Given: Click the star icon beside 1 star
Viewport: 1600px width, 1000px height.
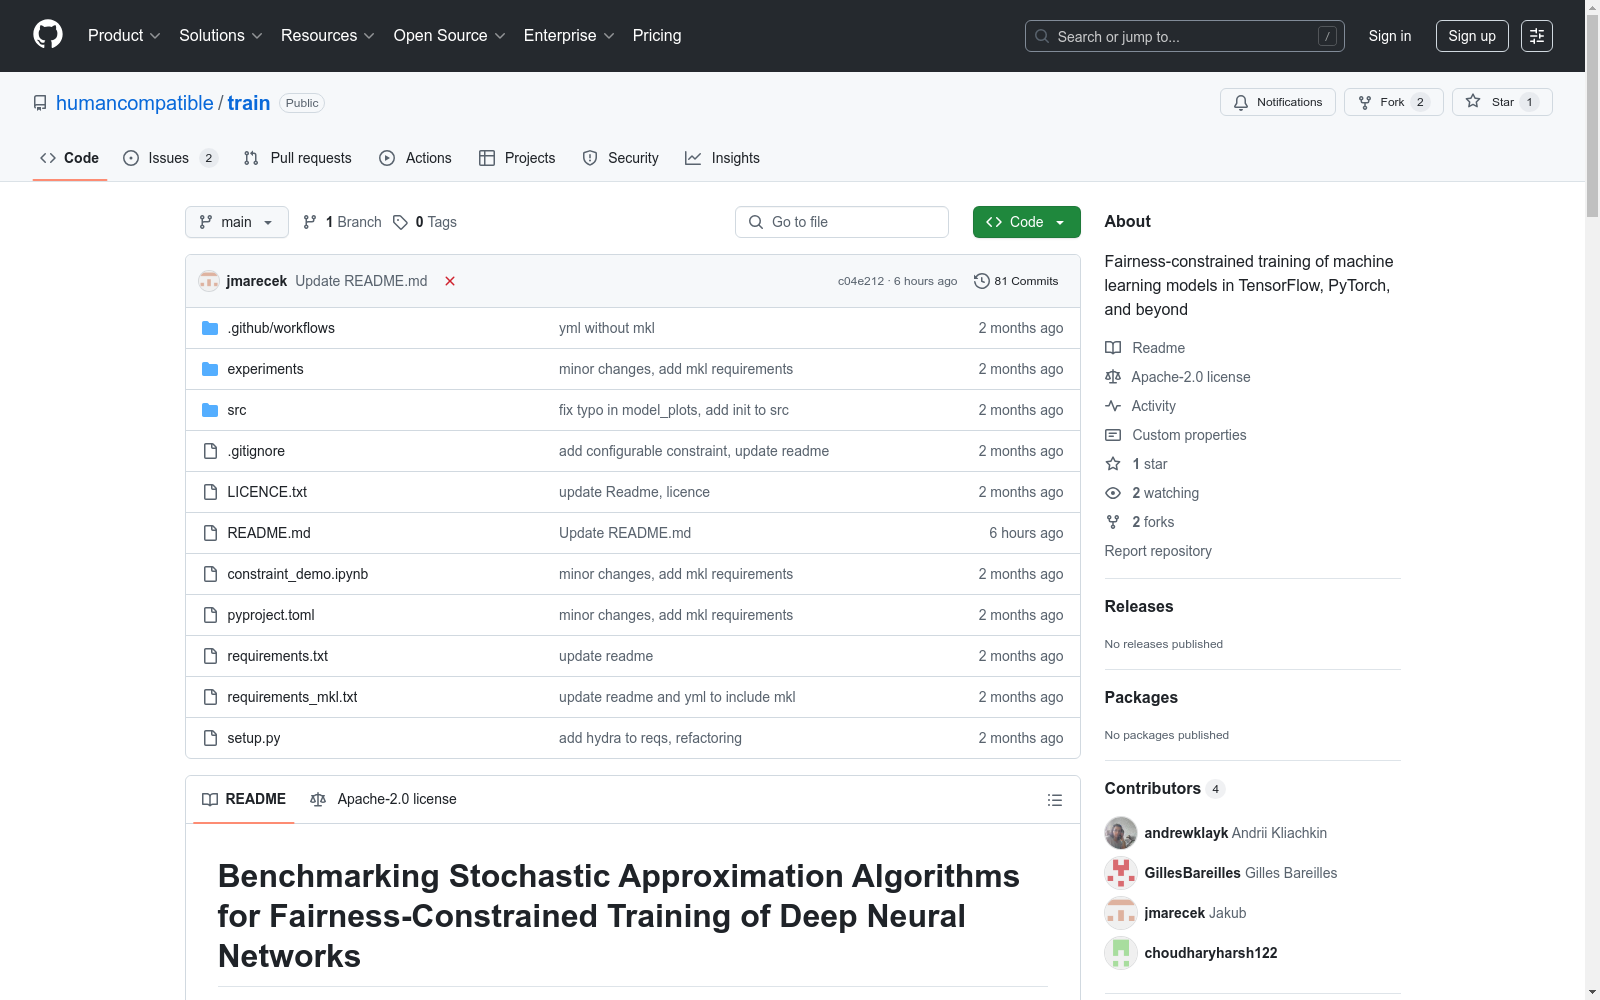Looking at the screenshot, I should point(1113,464).
